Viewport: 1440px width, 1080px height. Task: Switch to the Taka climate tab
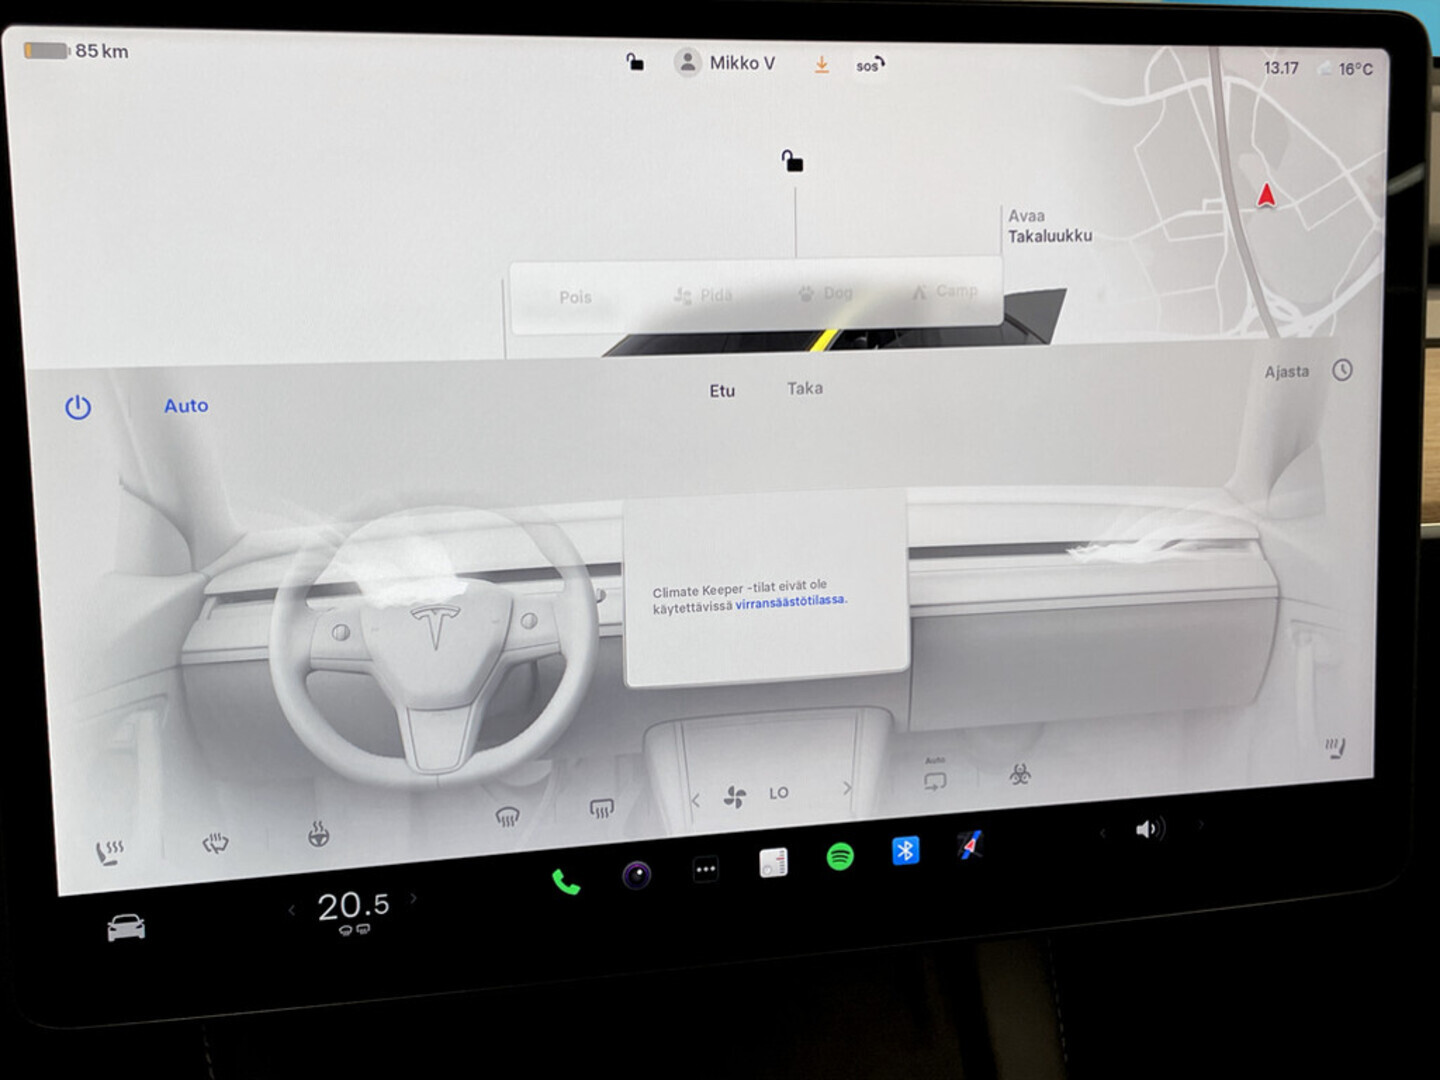click(x=803, y=389)
